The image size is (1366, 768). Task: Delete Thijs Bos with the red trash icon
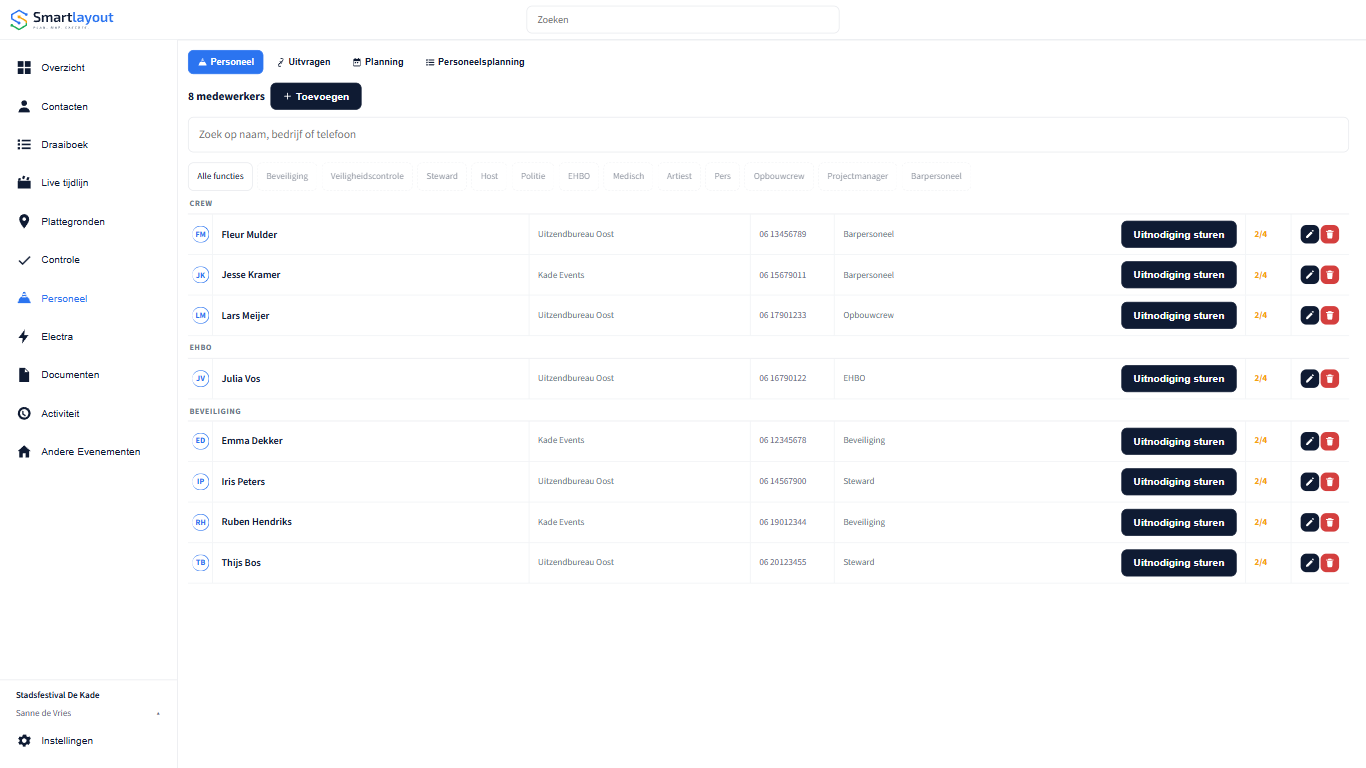point(1329,562)
